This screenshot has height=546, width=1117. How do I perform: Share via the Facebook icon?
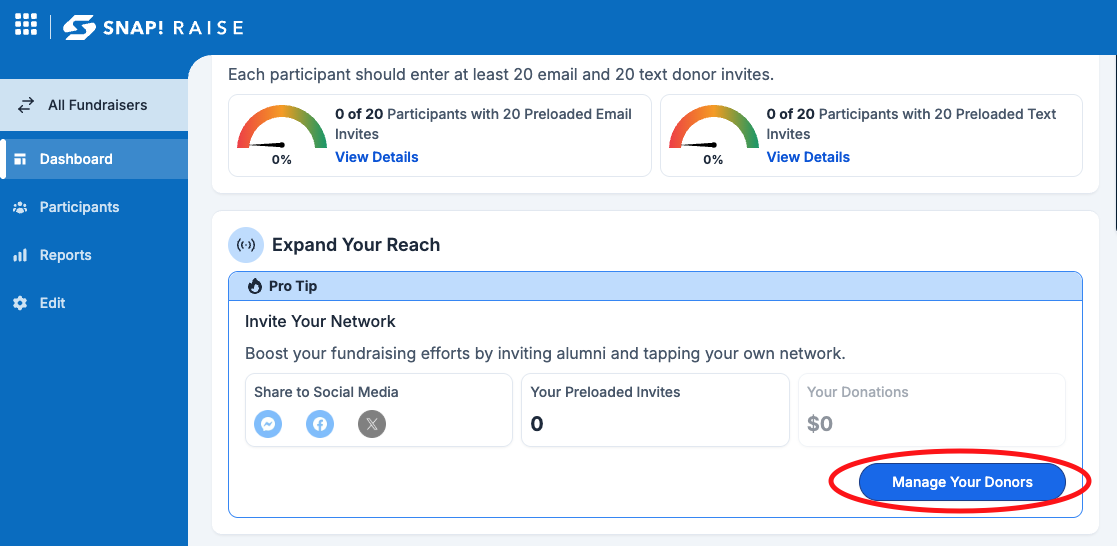tap(320, 425)
